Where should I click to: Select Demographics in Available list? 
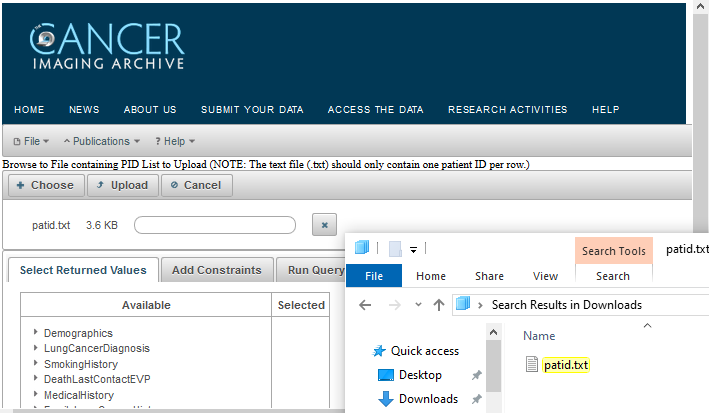tap(78, 333)
